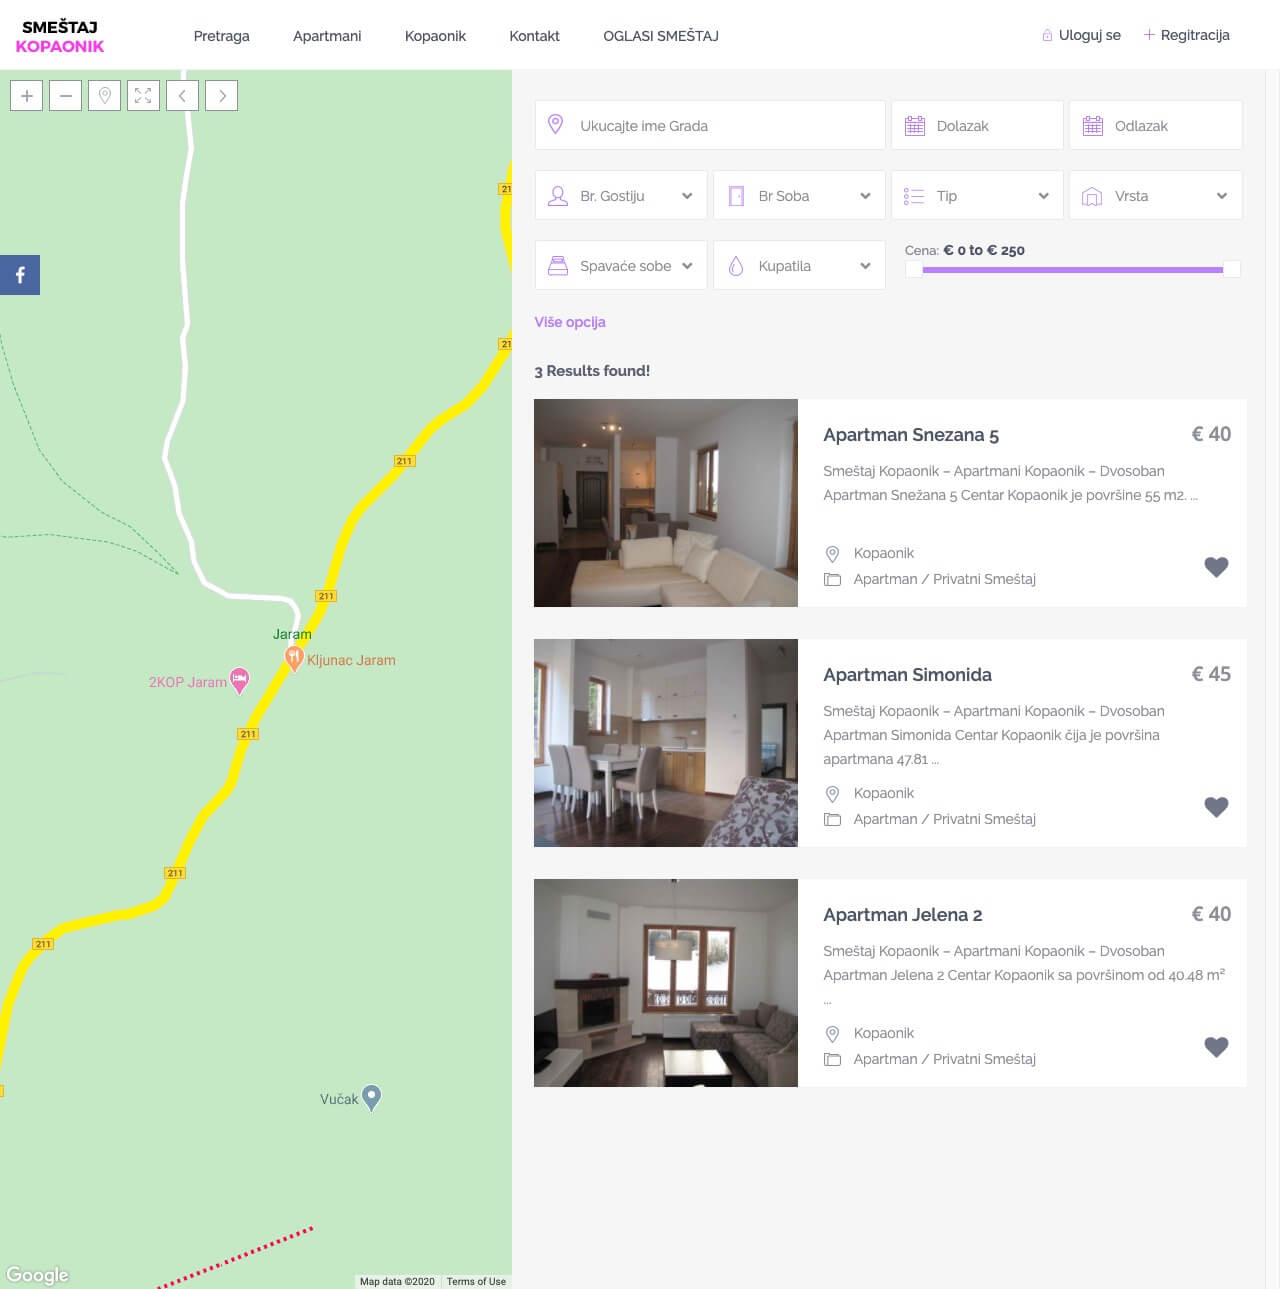The image size is (1280, 1289).
Task: Click the Ukucajte ime Grada input field
Action: [710, 126]
